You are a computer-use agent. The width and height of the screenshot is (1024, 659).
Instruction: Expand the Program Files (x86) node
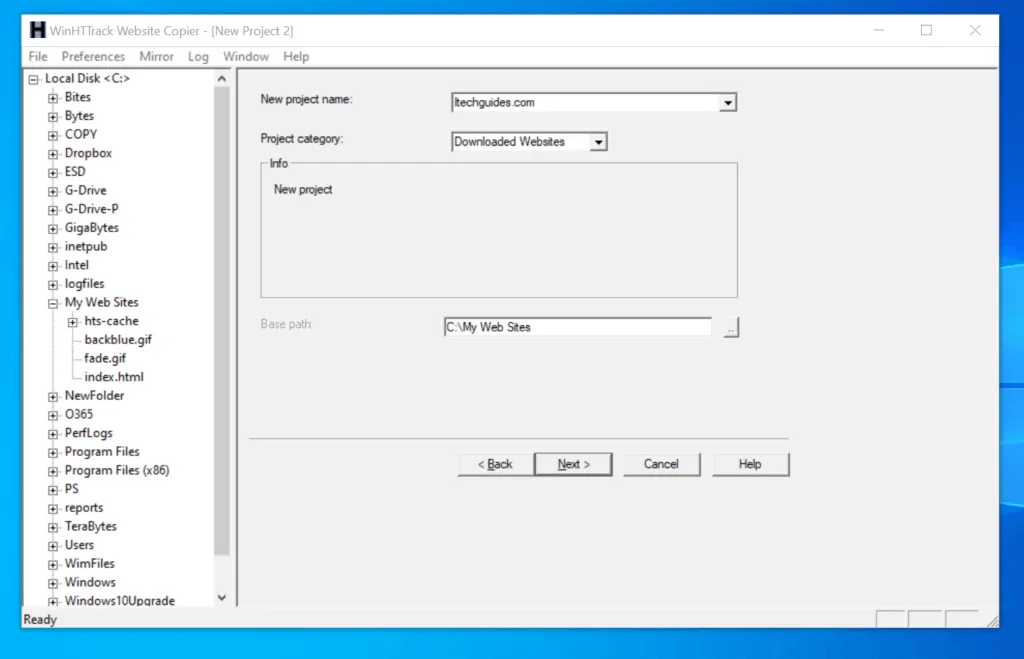[53, 472]
